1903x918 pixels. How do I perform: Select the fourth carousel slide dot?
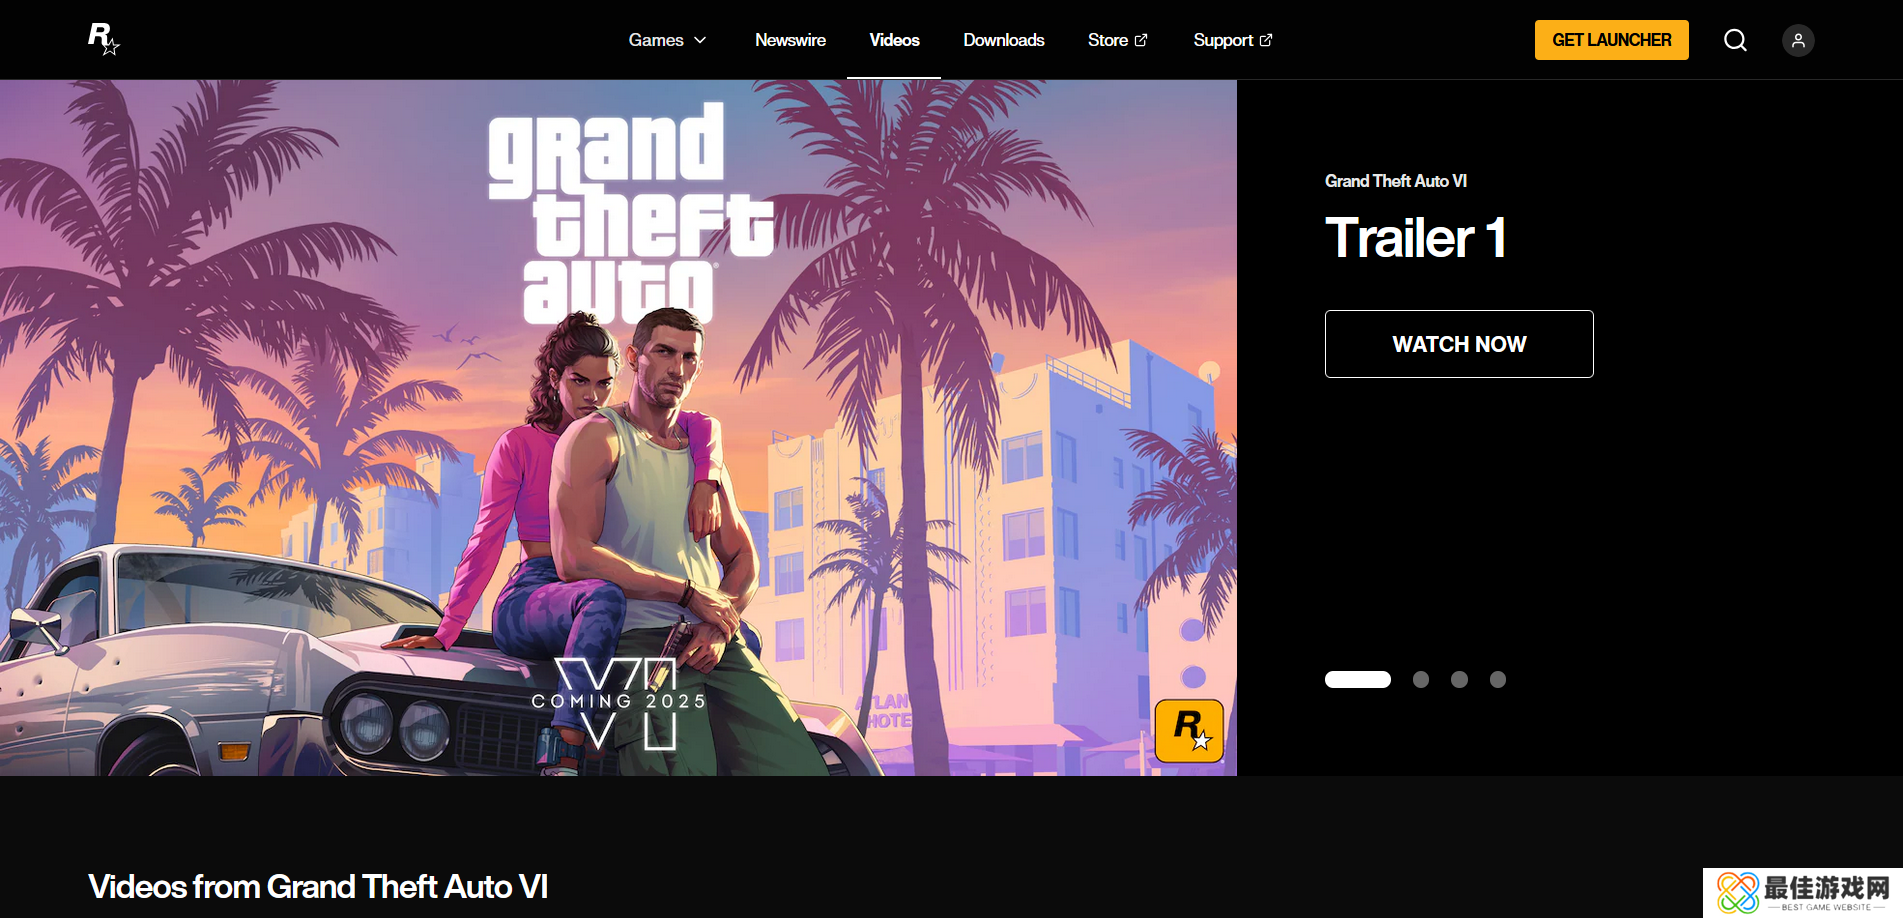click(x=1498, y=680)
